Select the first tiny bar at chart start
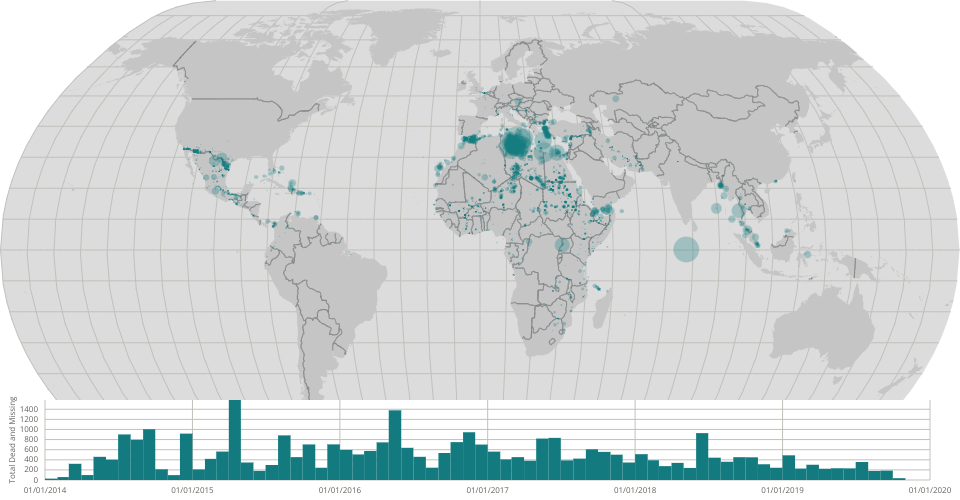Image resolution: width=960 pixels, height=500 pixels. click(x=51, y=479)
